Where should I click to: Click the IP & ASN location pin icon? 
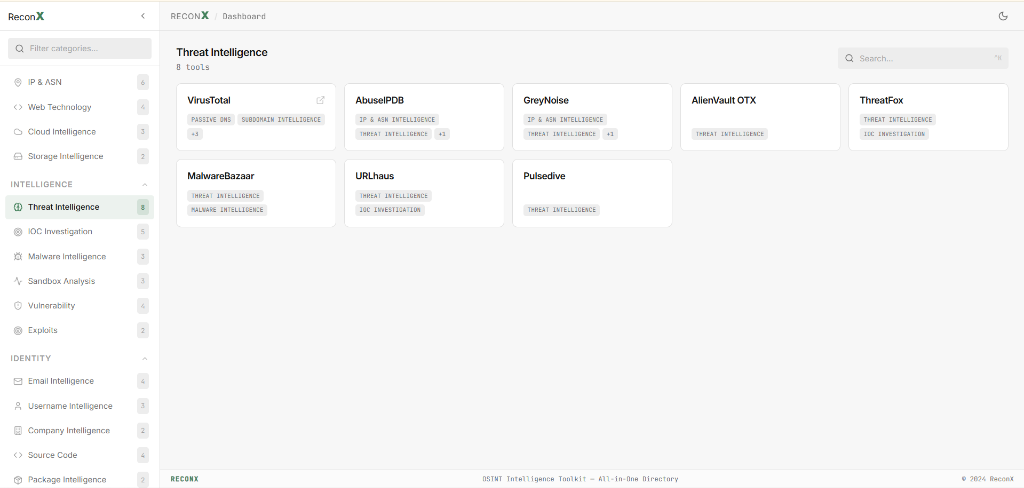click(18, 82)
